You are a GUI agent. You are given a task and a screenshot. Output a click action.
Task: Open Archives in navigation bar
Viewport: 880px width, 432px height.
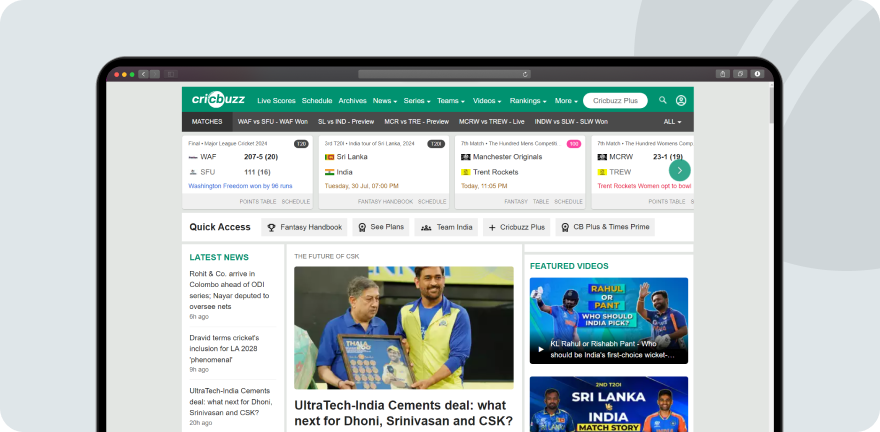[352, 100]
